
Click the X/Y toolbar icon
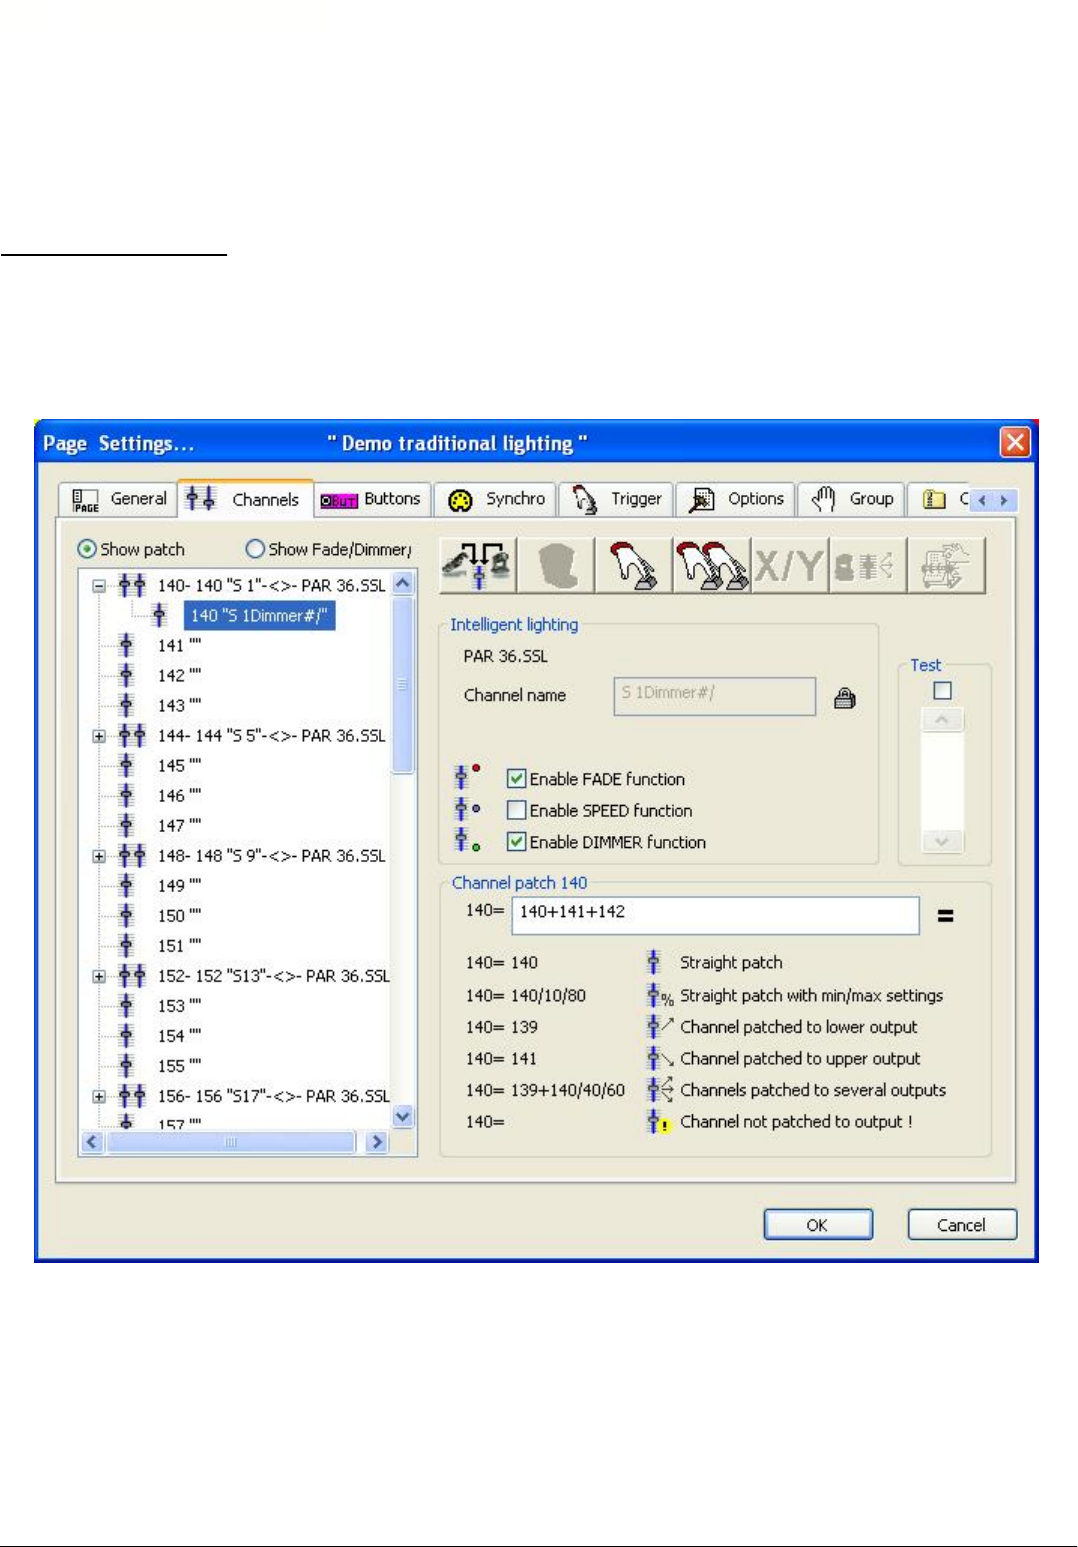[790, 566]
